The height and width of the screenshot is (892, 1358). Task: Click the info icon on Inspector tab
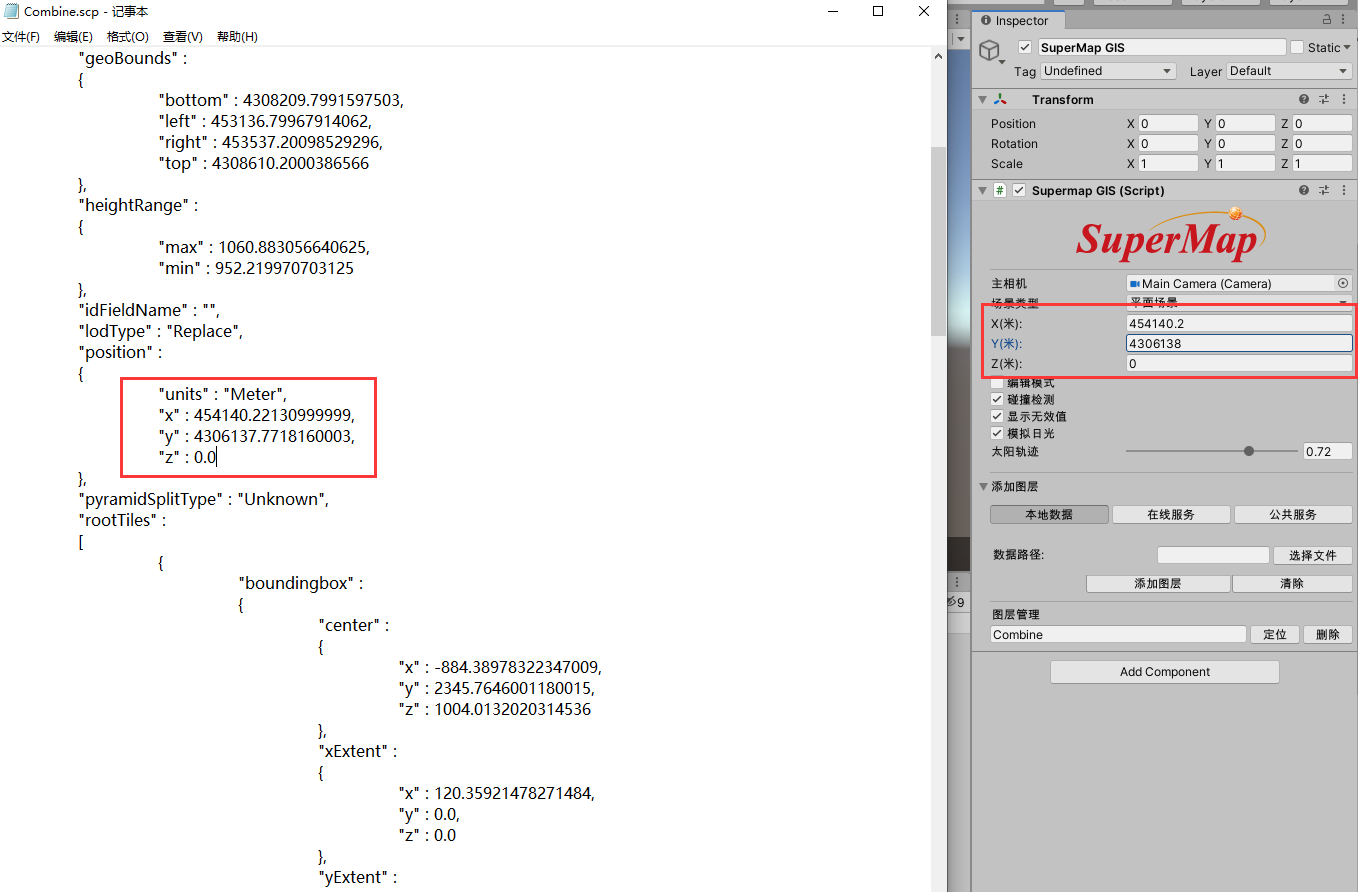pos(985,20)
